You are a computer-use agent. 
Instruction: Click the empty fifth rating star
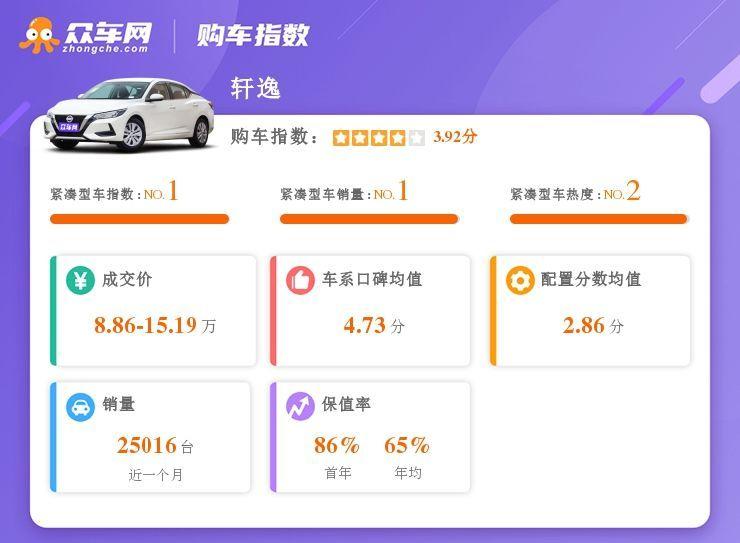(x=417, y=138)
